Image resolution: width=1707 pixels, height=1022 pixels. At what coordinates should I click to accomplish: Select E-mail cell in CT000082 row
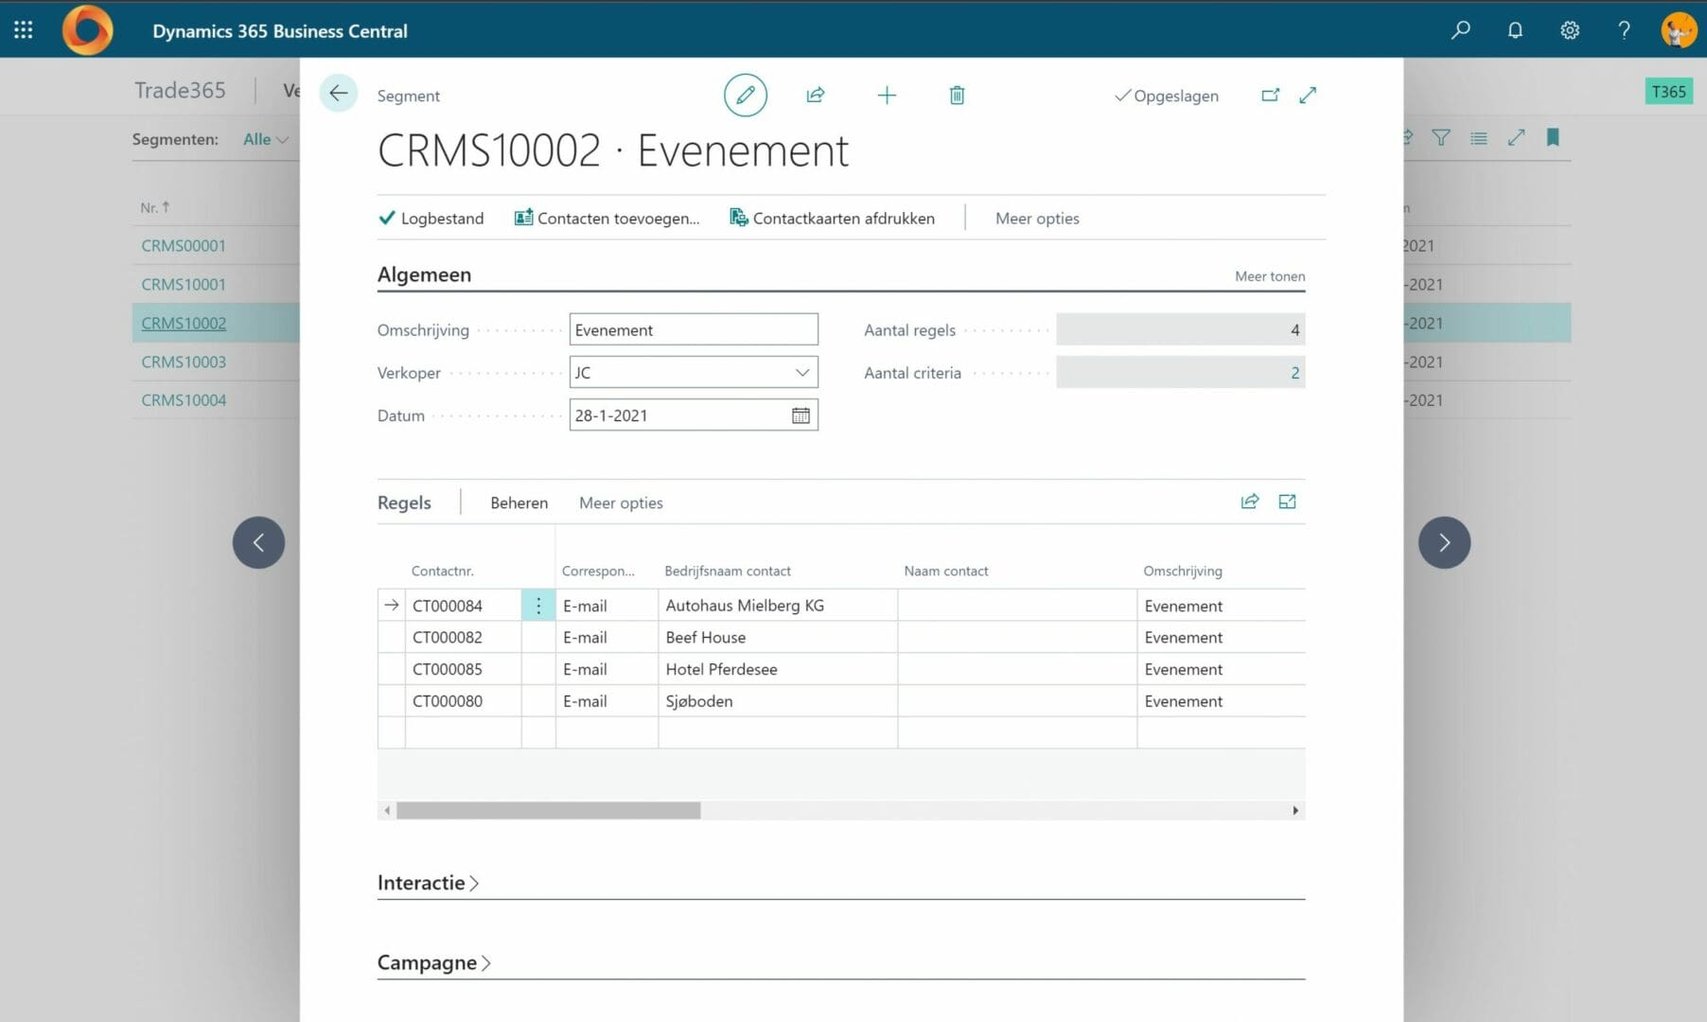606,637
